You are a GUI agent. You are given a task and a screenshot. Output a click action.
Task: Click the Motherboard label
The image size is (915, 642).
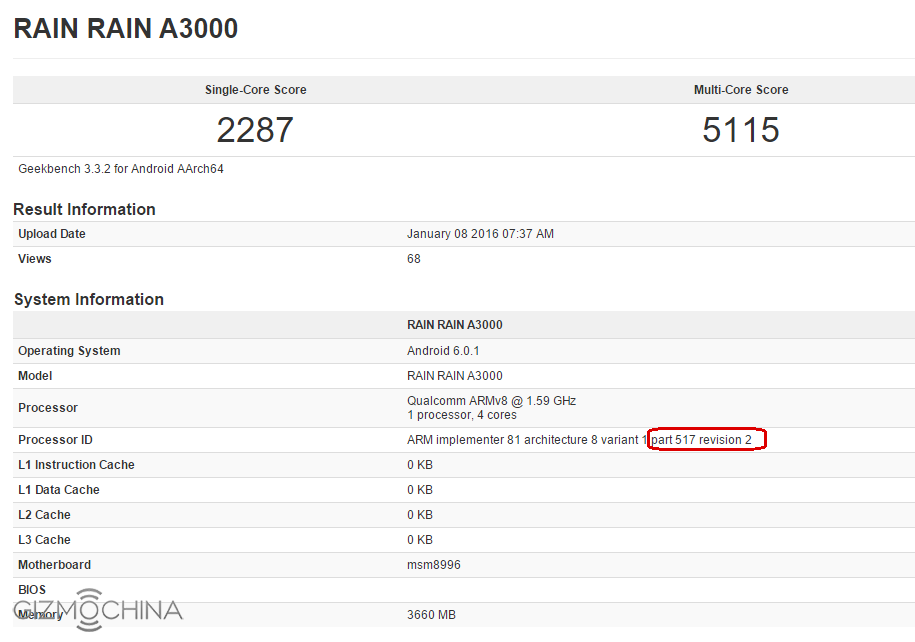[54, 564]
